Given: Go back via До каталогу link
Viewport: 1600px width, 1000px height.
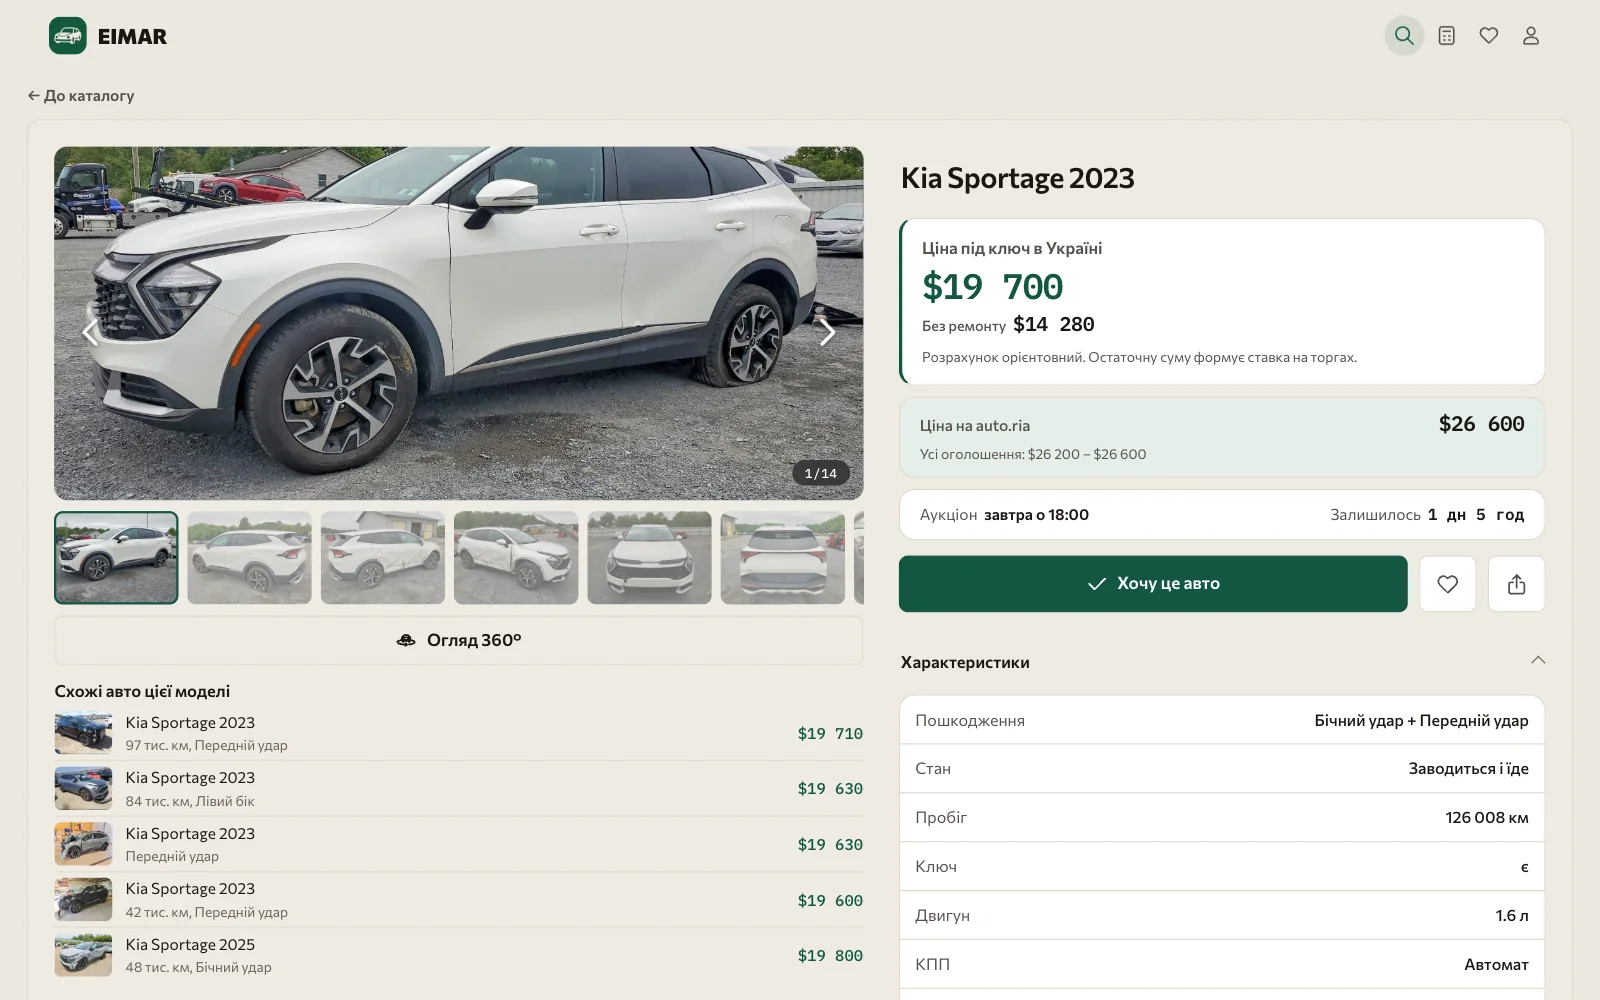Looking at the screenshot, I should pos(81,96).
